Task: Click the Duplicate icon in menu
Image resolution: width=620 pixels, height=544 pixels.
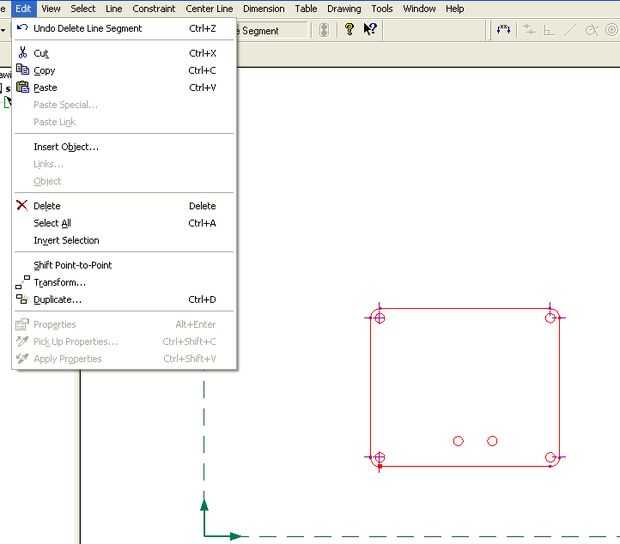Action: click(22, 299)
